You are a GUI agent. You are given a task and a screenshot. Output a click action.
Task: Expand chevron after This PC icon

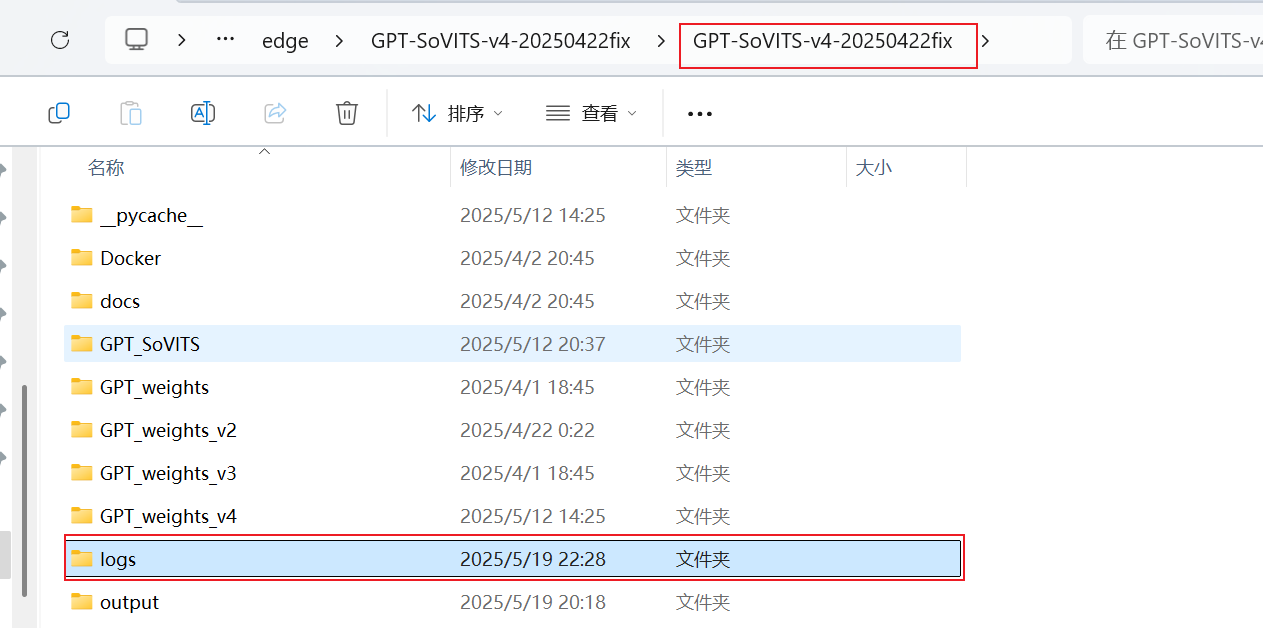181,41
